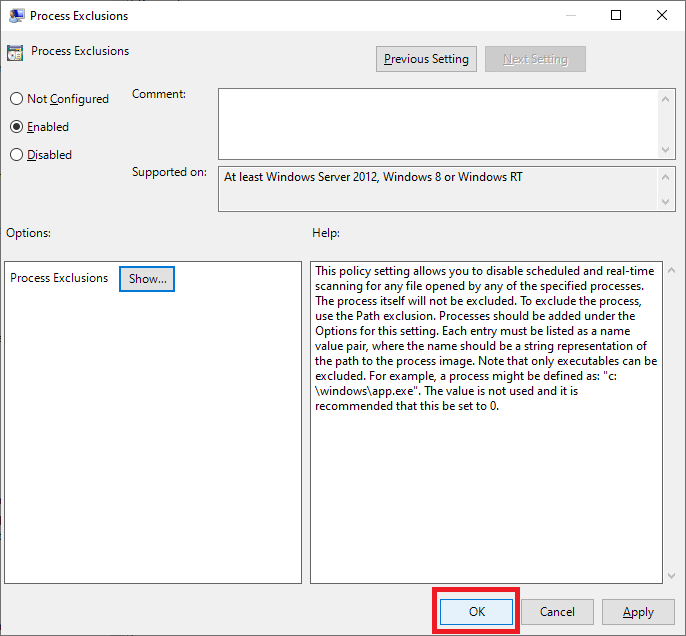Apply the policy setting
Viewport: 686px width, 636px height.
coord(638,612)
